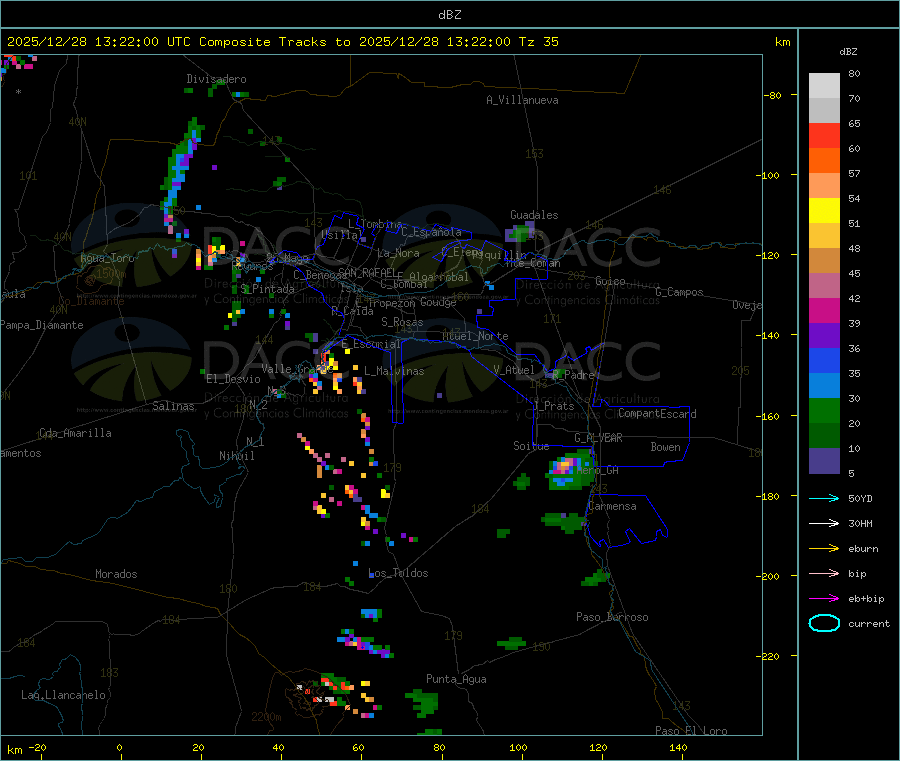The width and height of the screenshot is (900, 761).
Task: Click the 'Punta_Agua' place label
Action: [456, 679]
